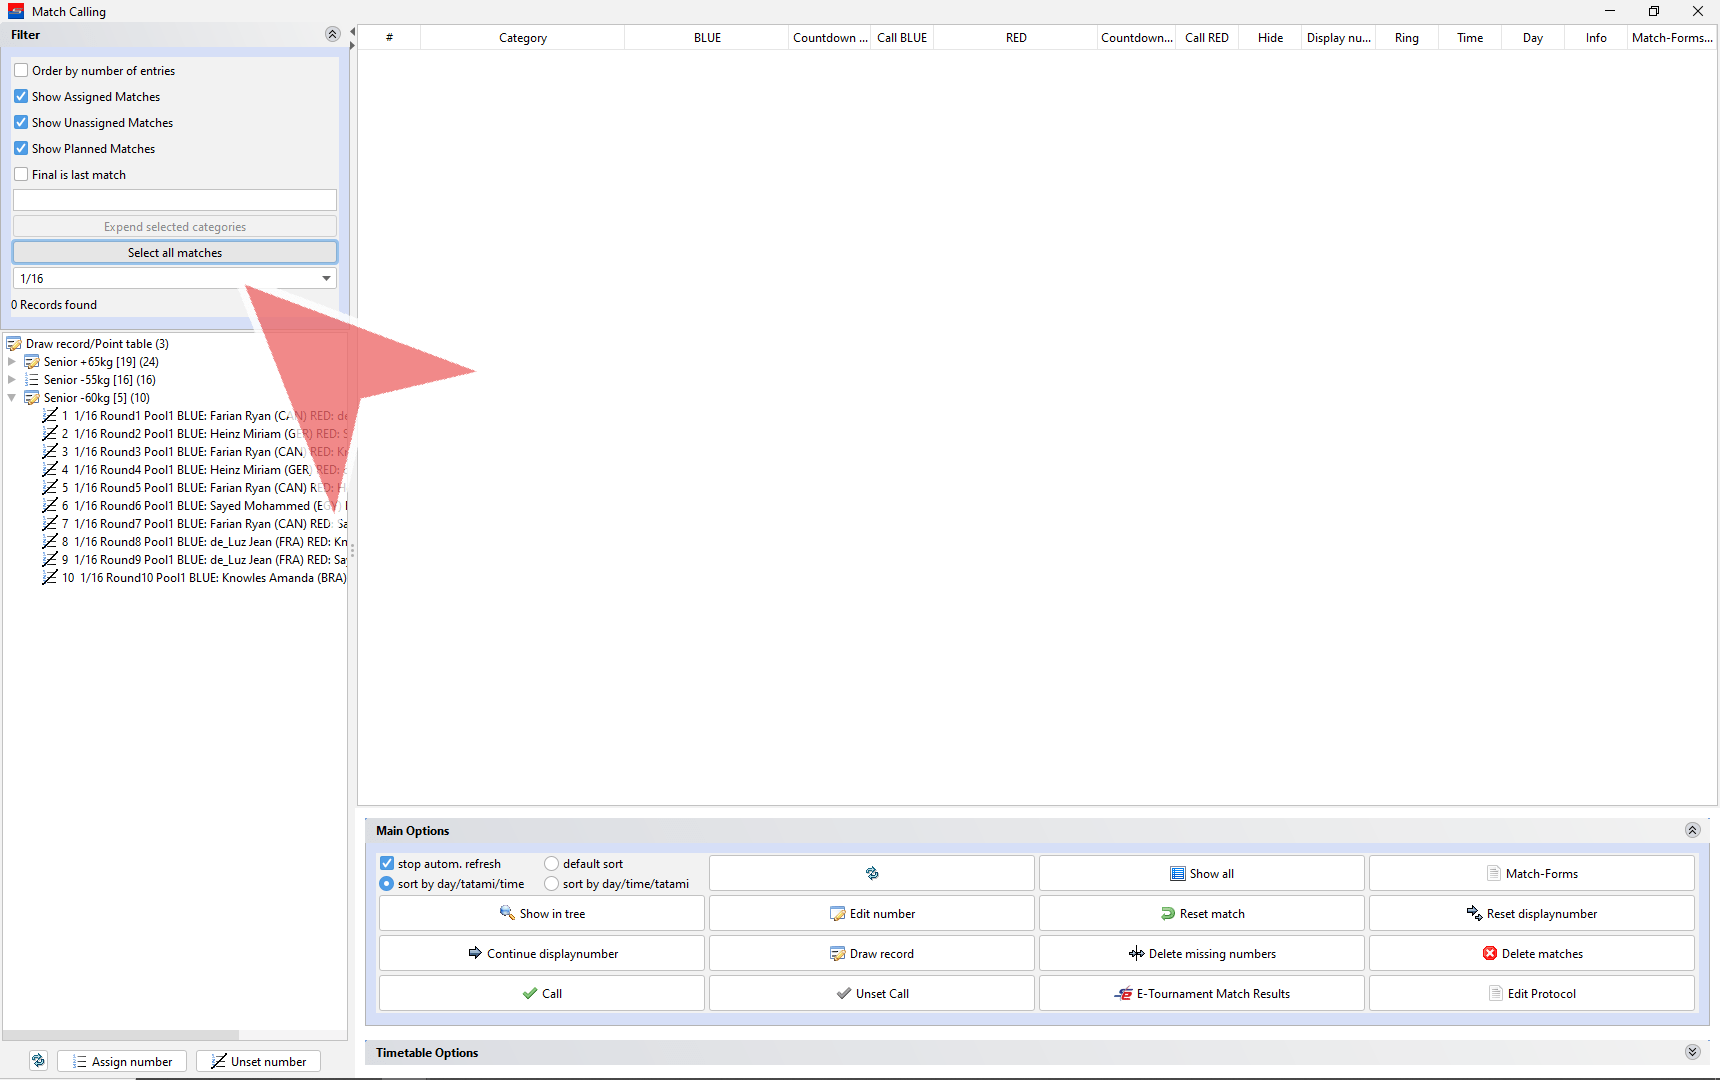Image resolution: width=1720 pixels, height=1080 pixels.
Task: Click the refresh icon beside Assign number
Action: 38,1061
